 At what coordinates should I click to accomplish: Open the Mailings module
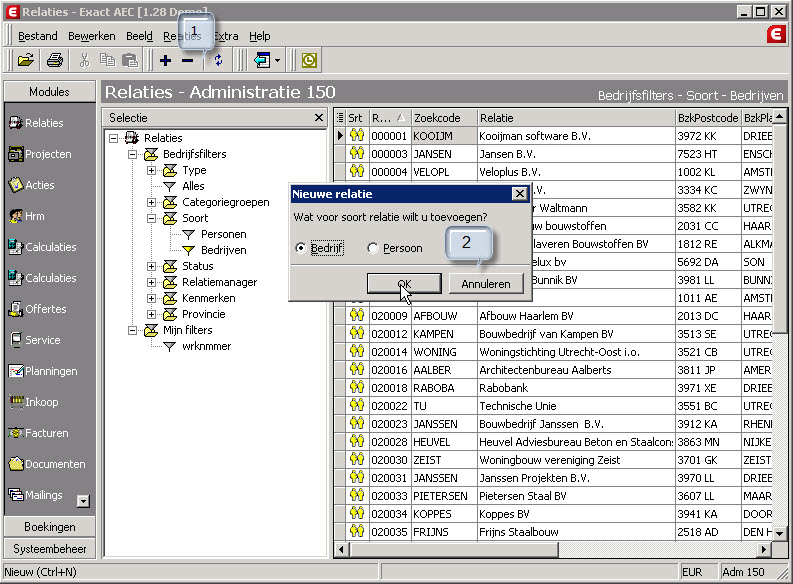(x=35, y=495)
